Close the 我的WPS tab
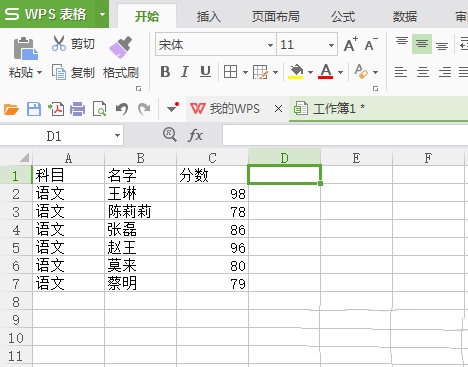 tap(278, 109)
